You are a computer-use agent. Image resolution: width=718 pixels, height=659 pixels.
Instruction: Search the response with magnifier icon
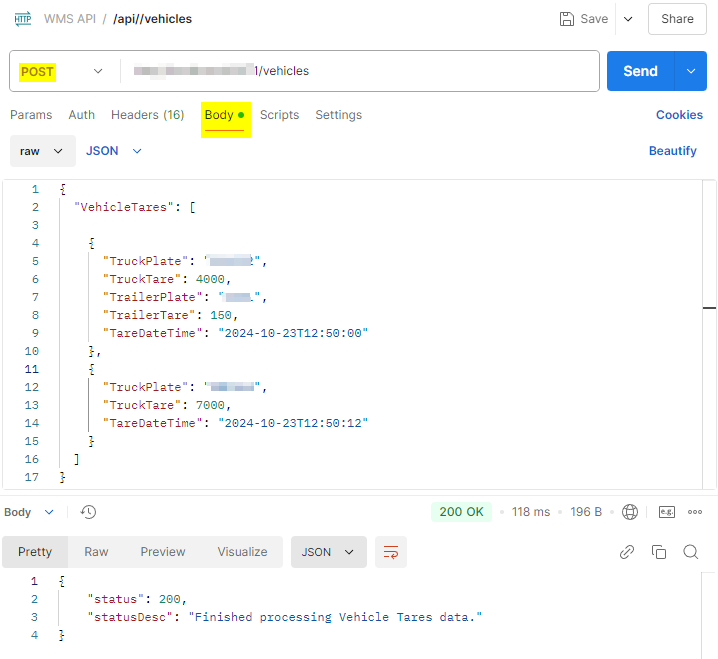691,552
